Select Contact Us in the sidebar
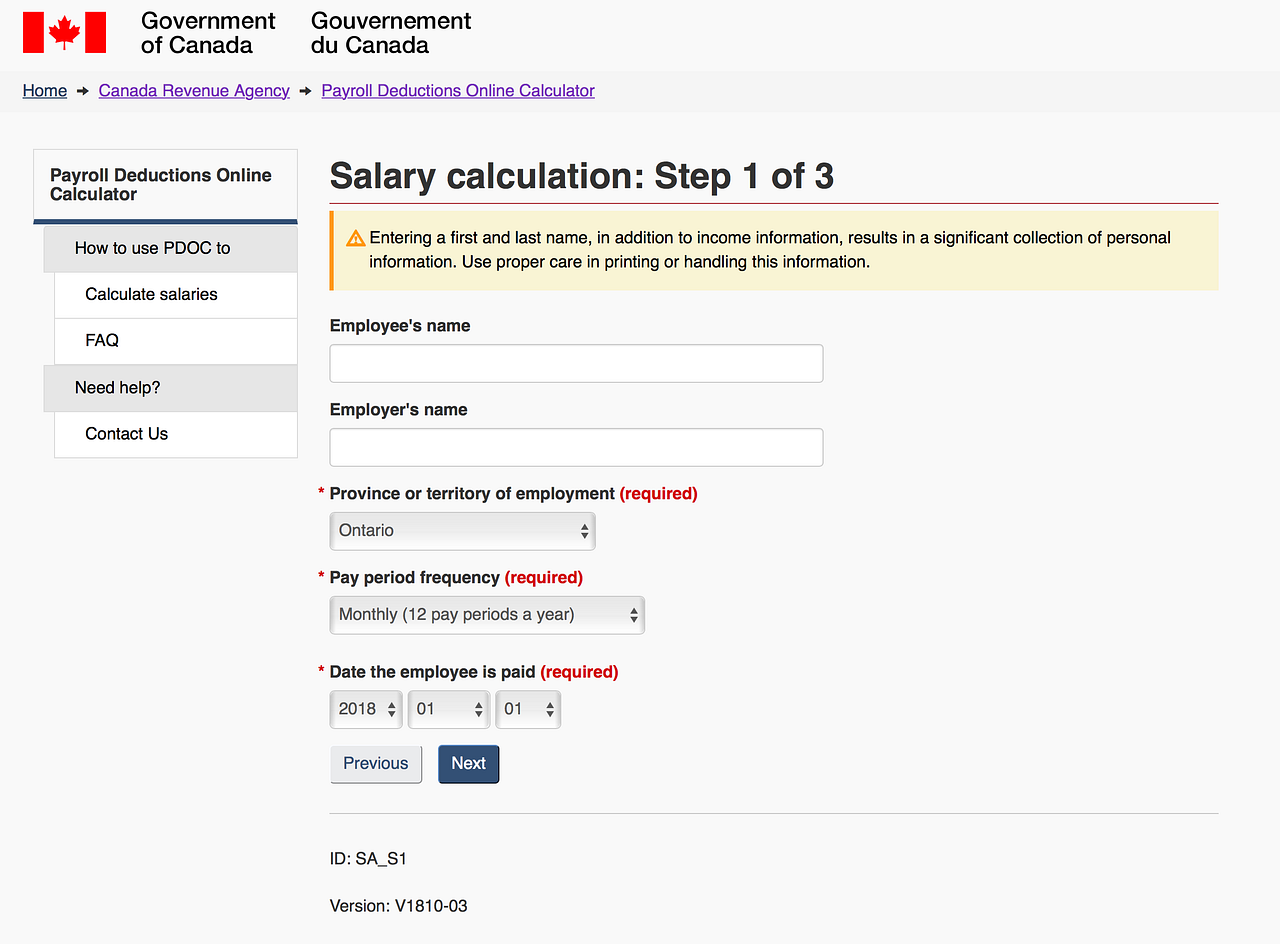 pos(126,434)
